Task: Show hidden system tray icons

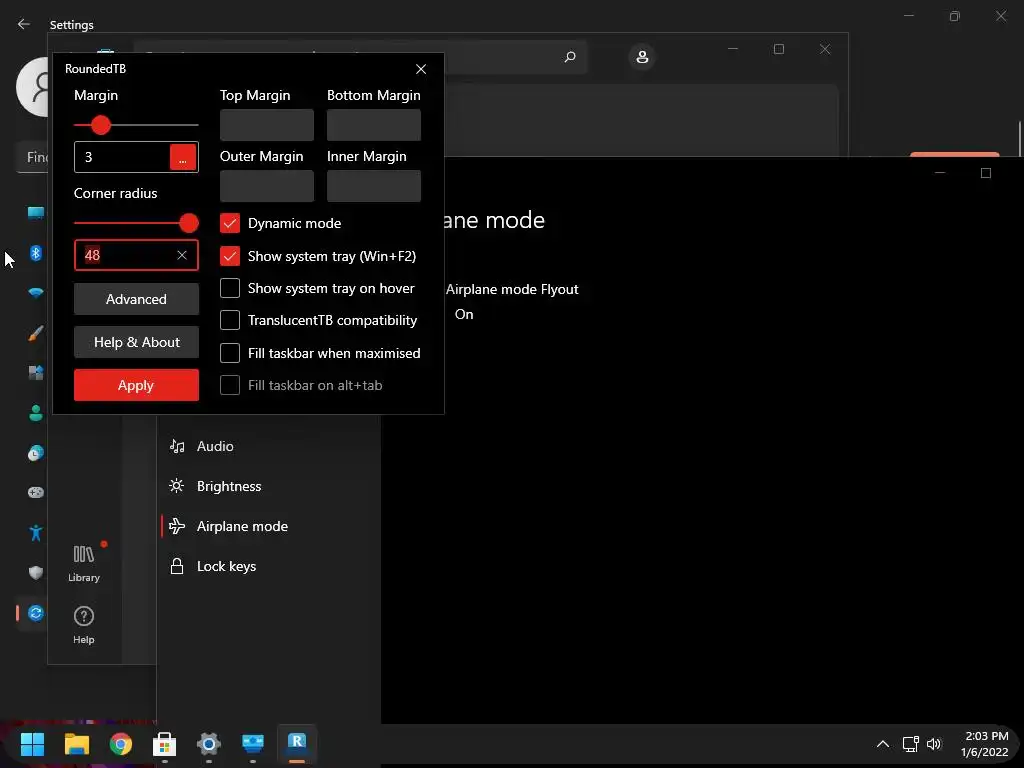Action: (x=882, y=744)
